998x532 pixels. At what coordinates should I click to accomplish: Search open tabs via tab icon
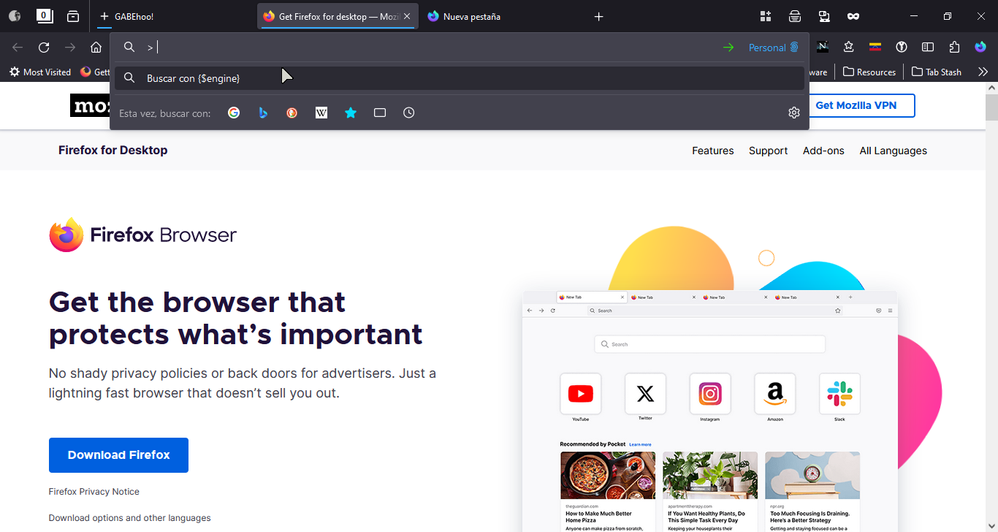point(380,113)
